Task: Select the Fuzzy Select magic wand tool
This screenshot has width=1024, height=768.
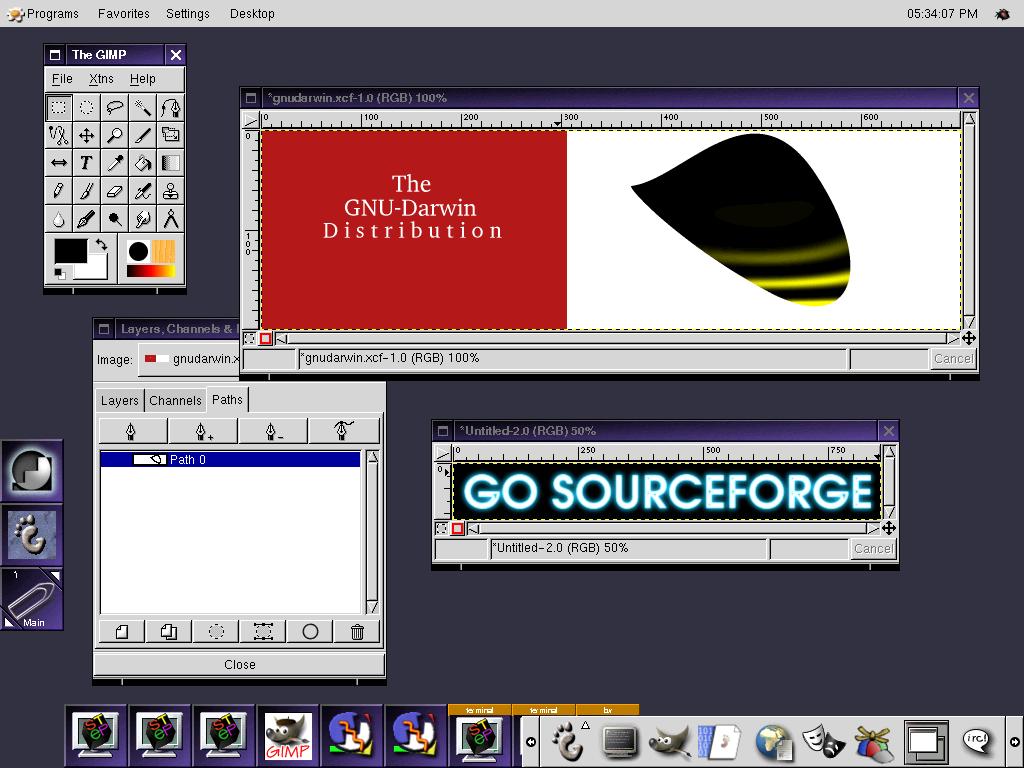Action: coord(143,107)
